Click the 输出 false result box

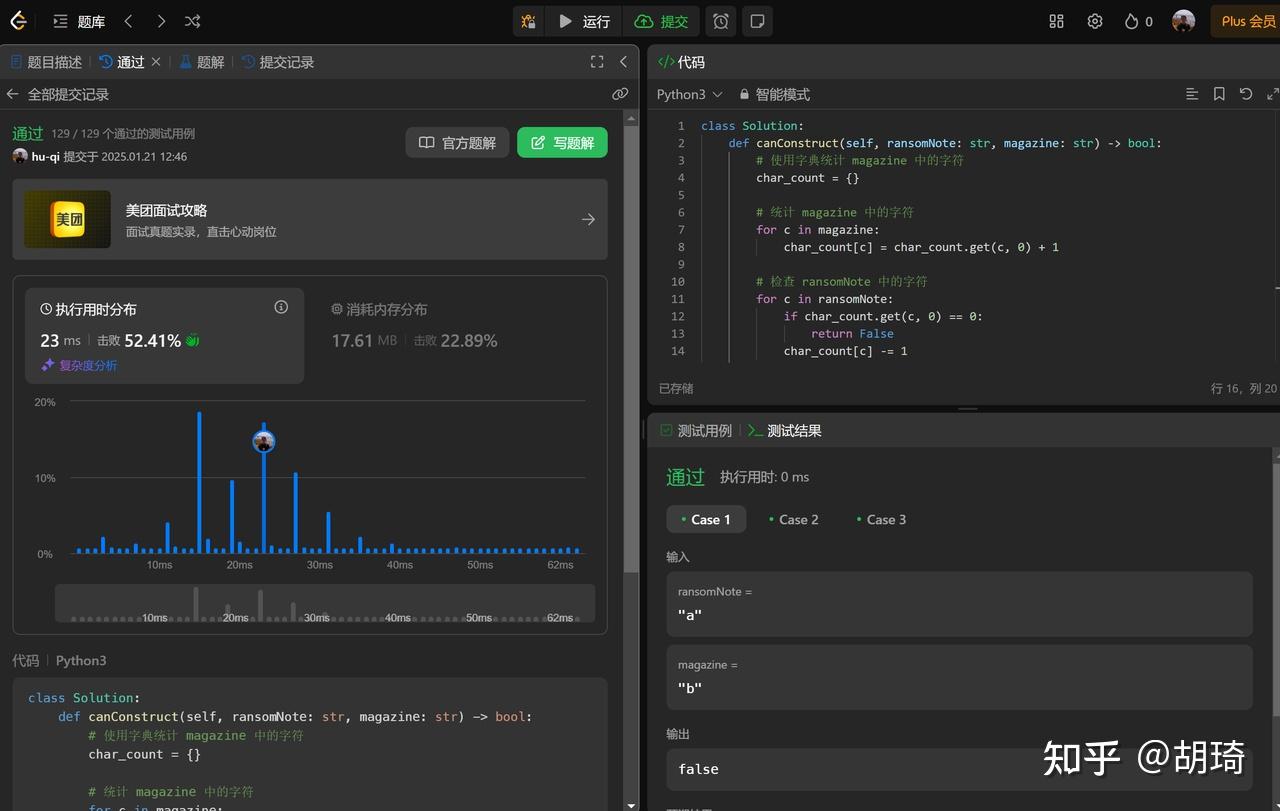tap(960, 769)
